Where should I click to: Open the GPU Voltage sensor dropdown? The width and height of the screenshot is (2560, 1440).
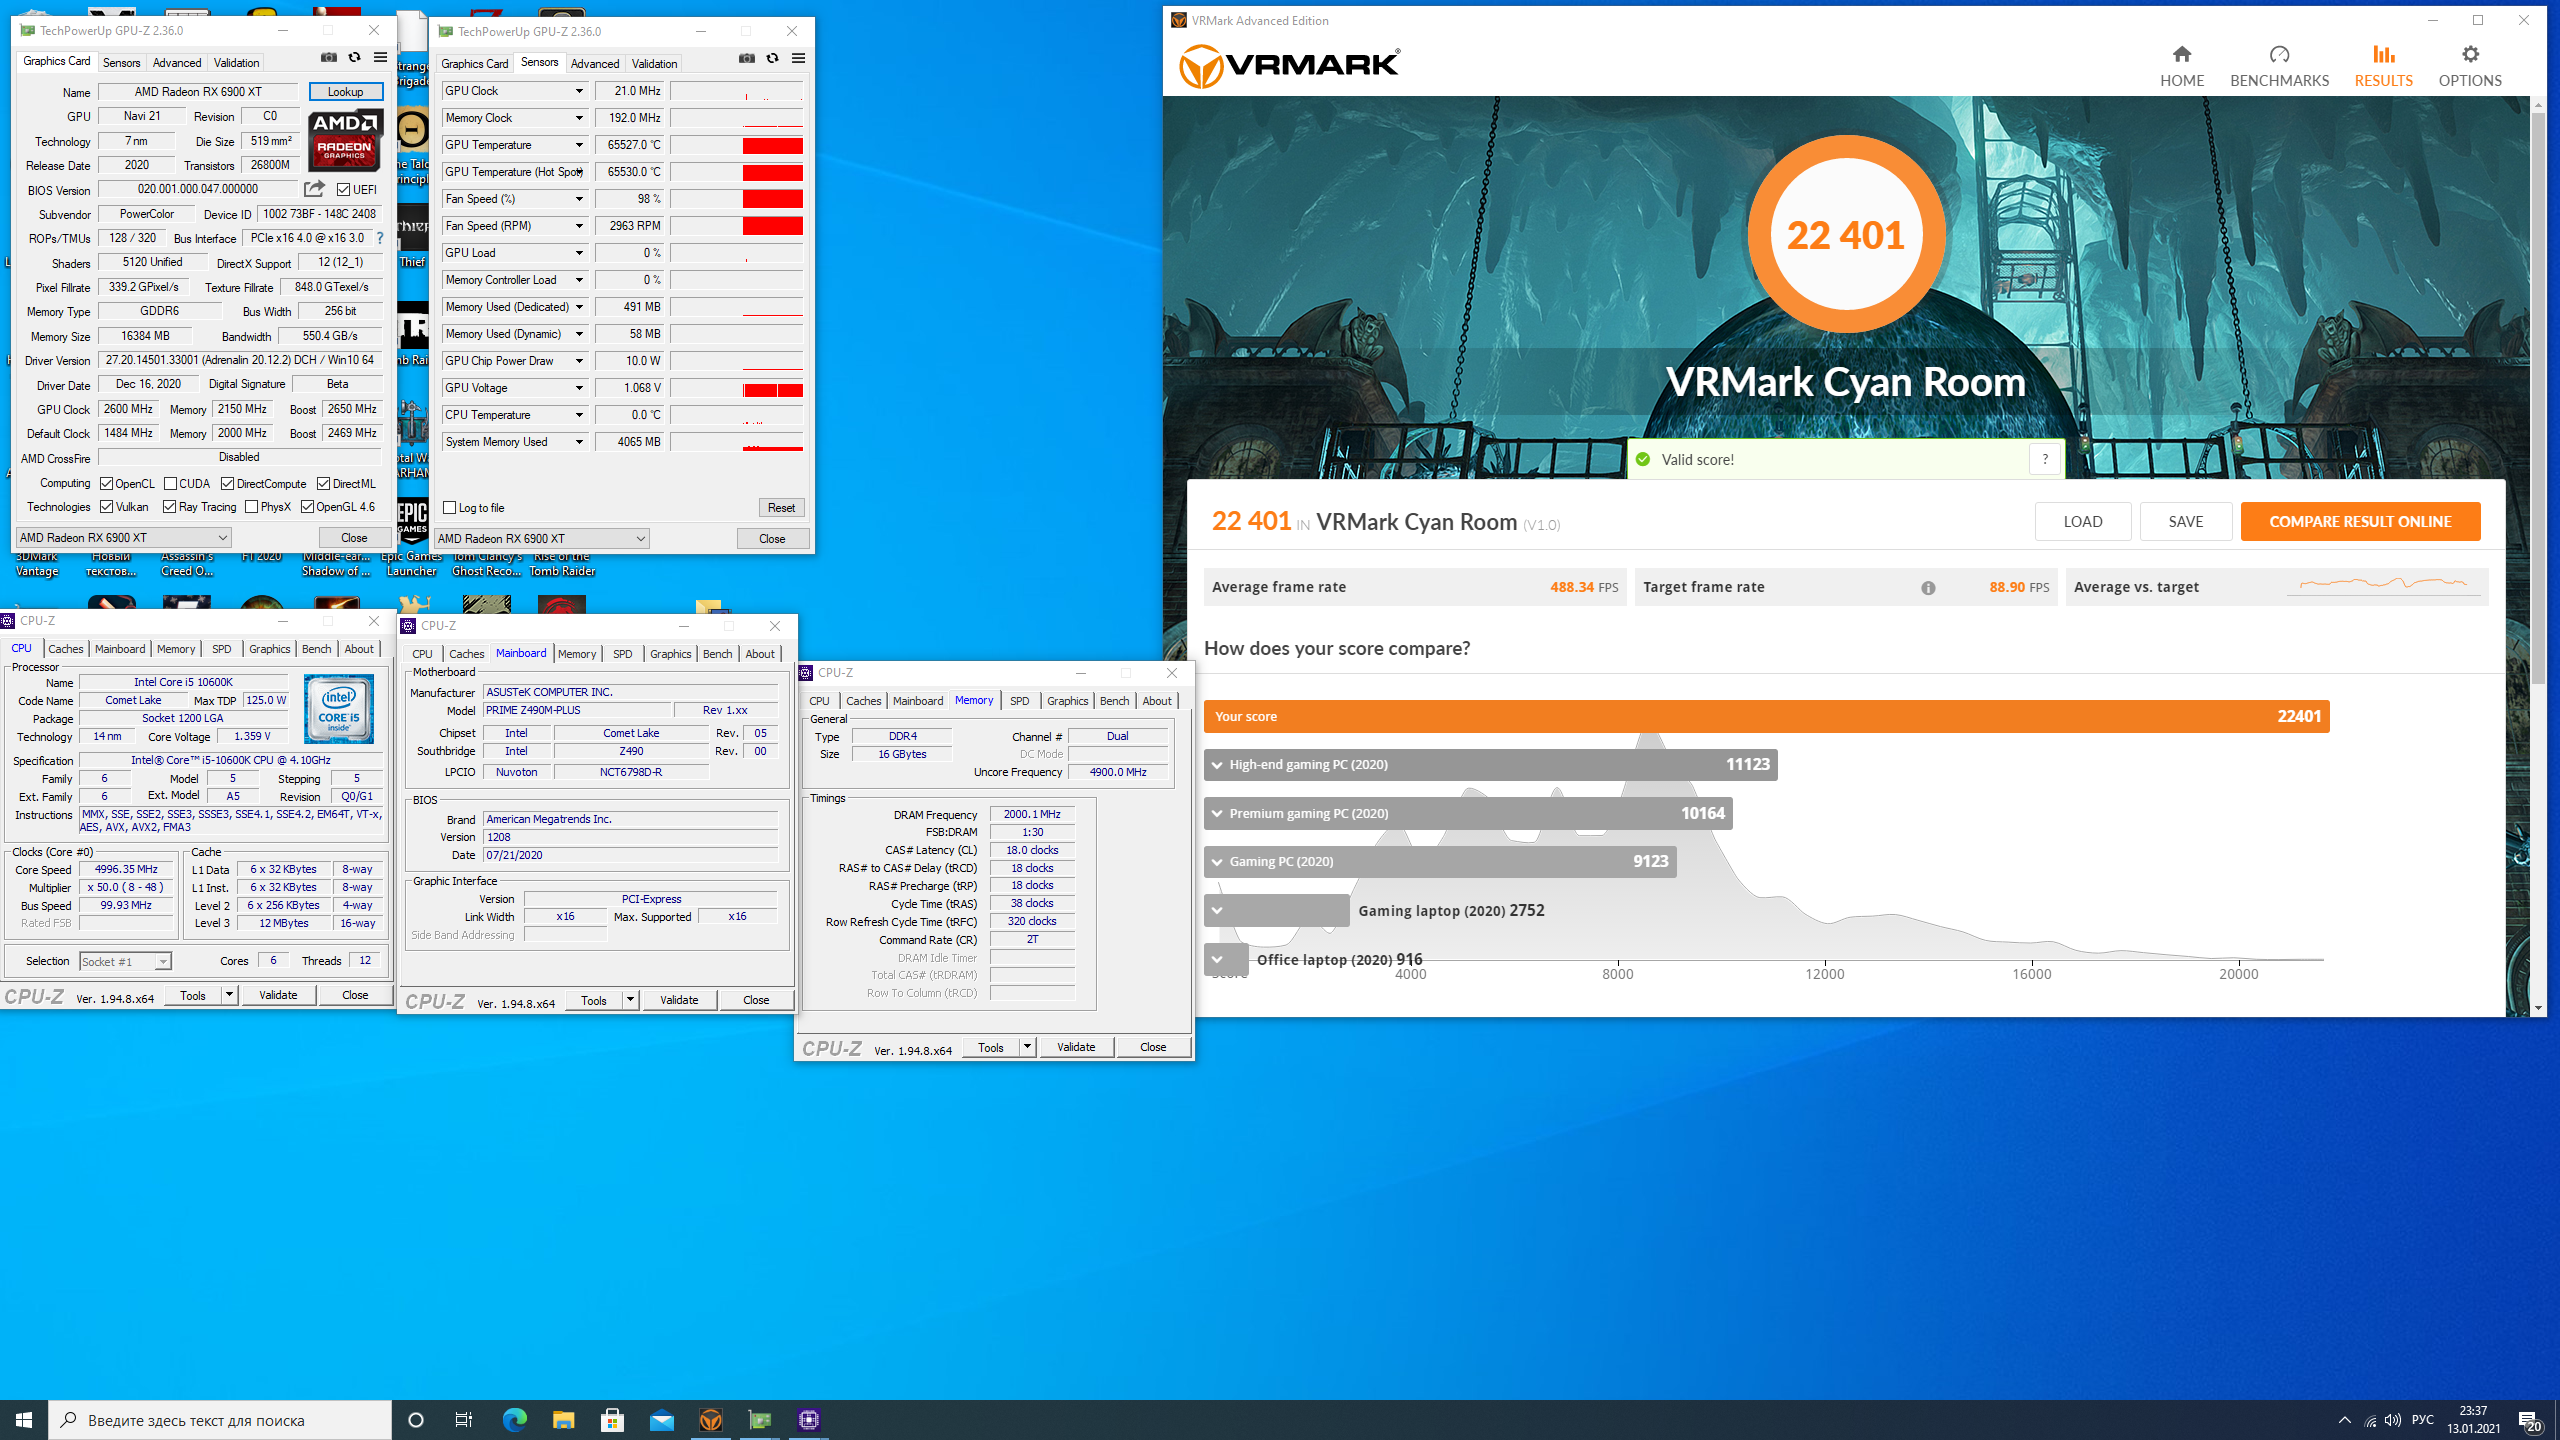(x=578, y=388)
